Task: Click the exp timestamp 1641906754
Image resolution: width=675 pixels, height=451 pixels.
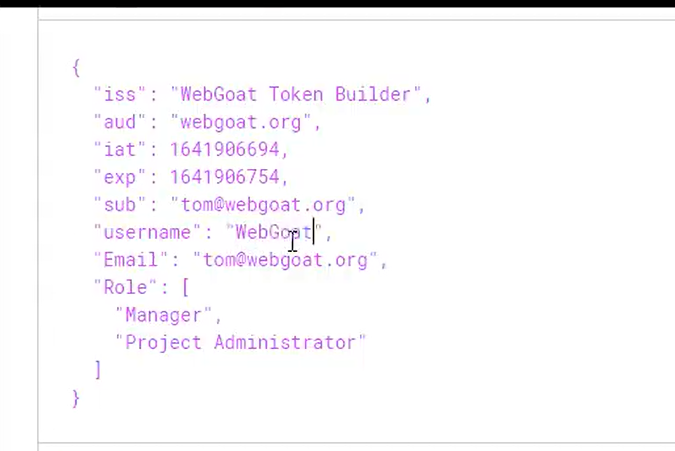Action: click(x=224, y=177)
